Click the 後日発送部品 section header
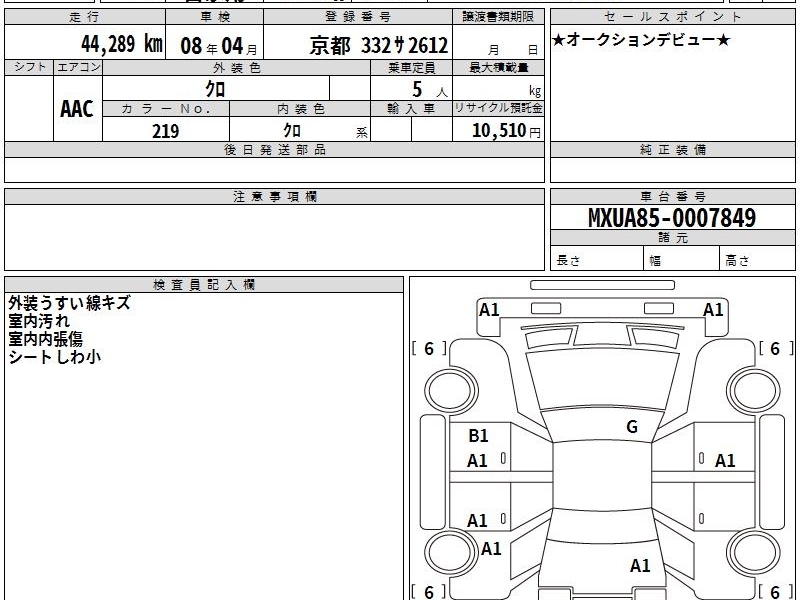Screen dimensions: 800x600 pos(274,149)
